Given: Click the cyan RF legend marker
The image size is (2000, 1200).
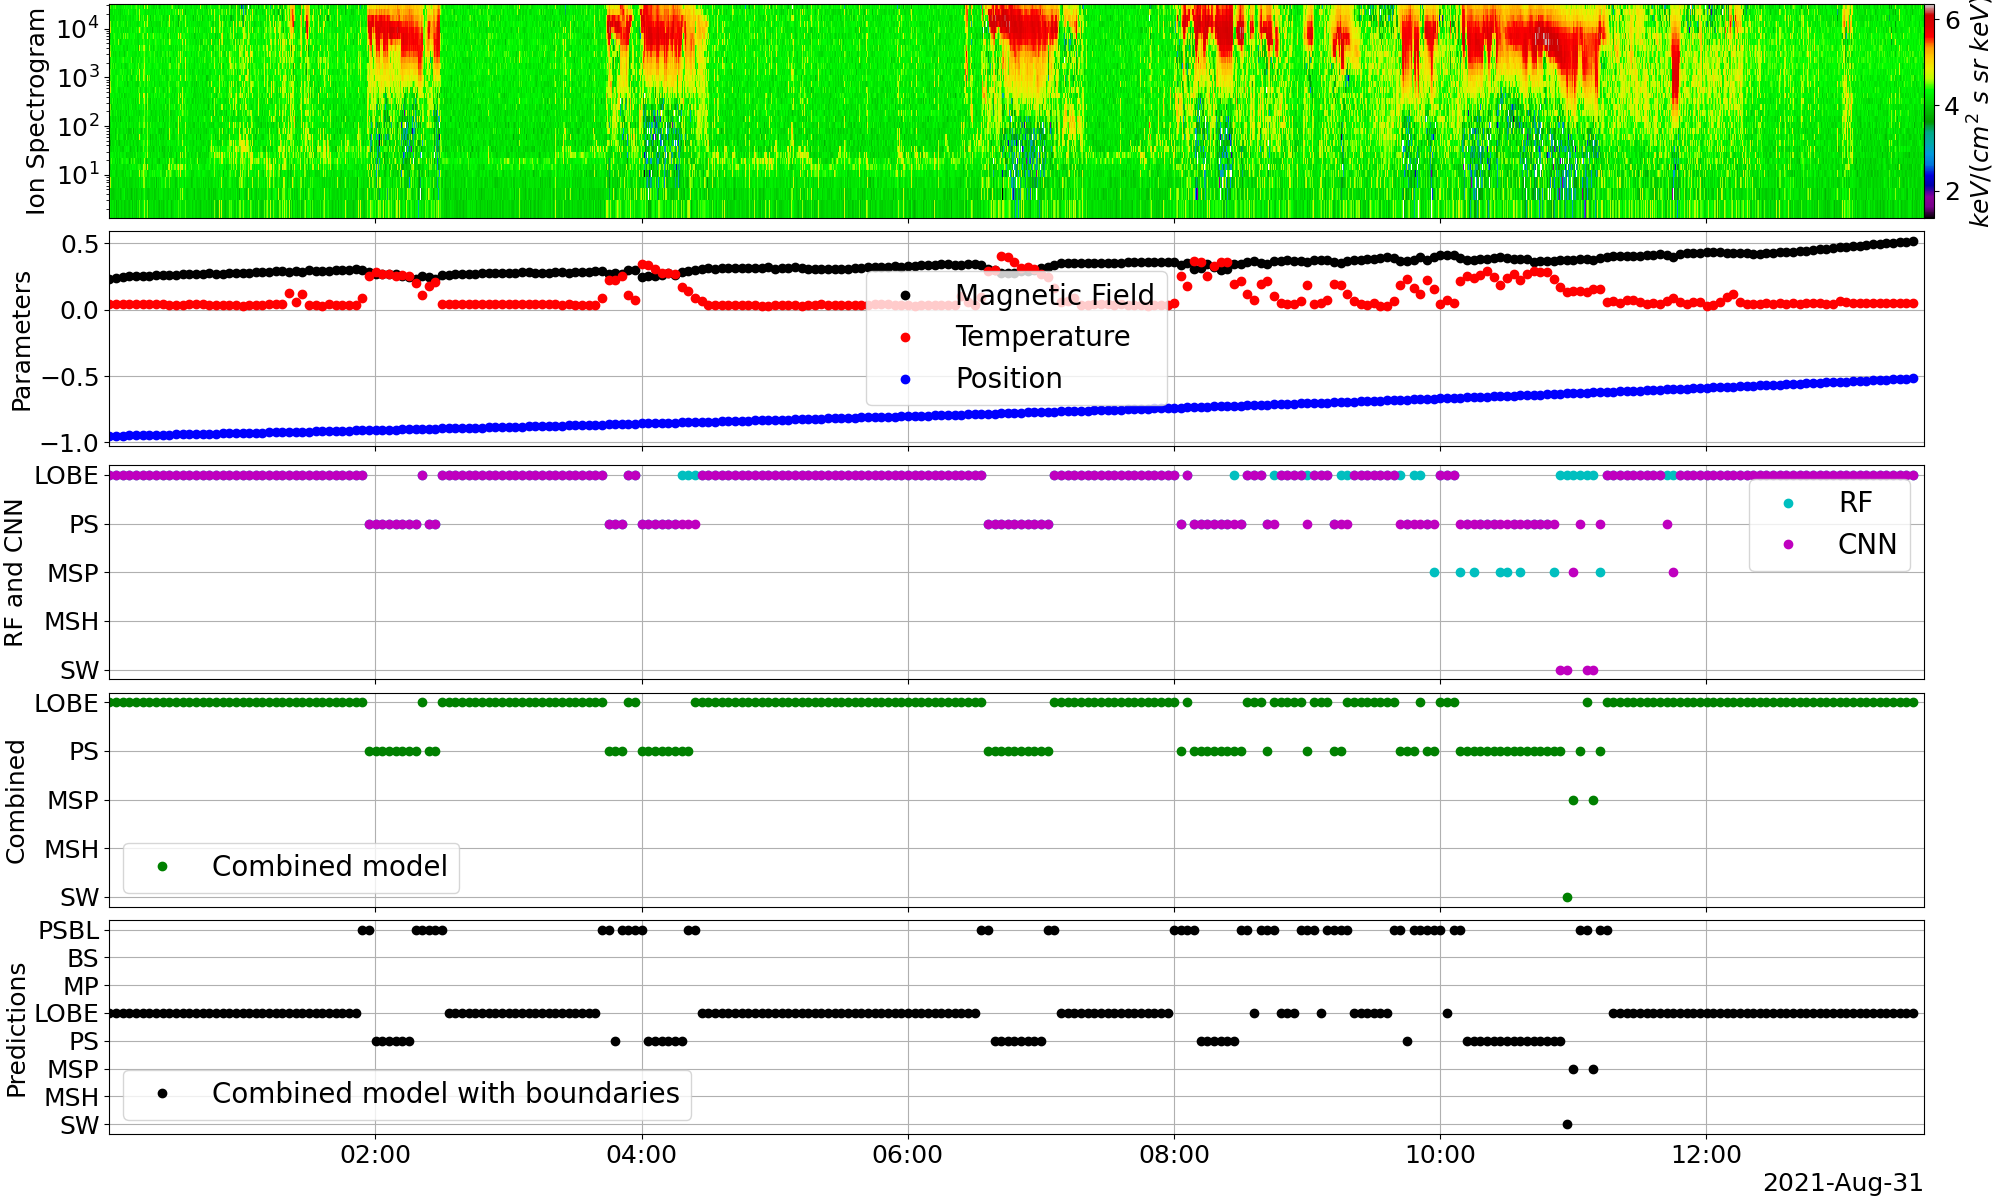Looking at the screenshot, I should (x=1788, y=503).
